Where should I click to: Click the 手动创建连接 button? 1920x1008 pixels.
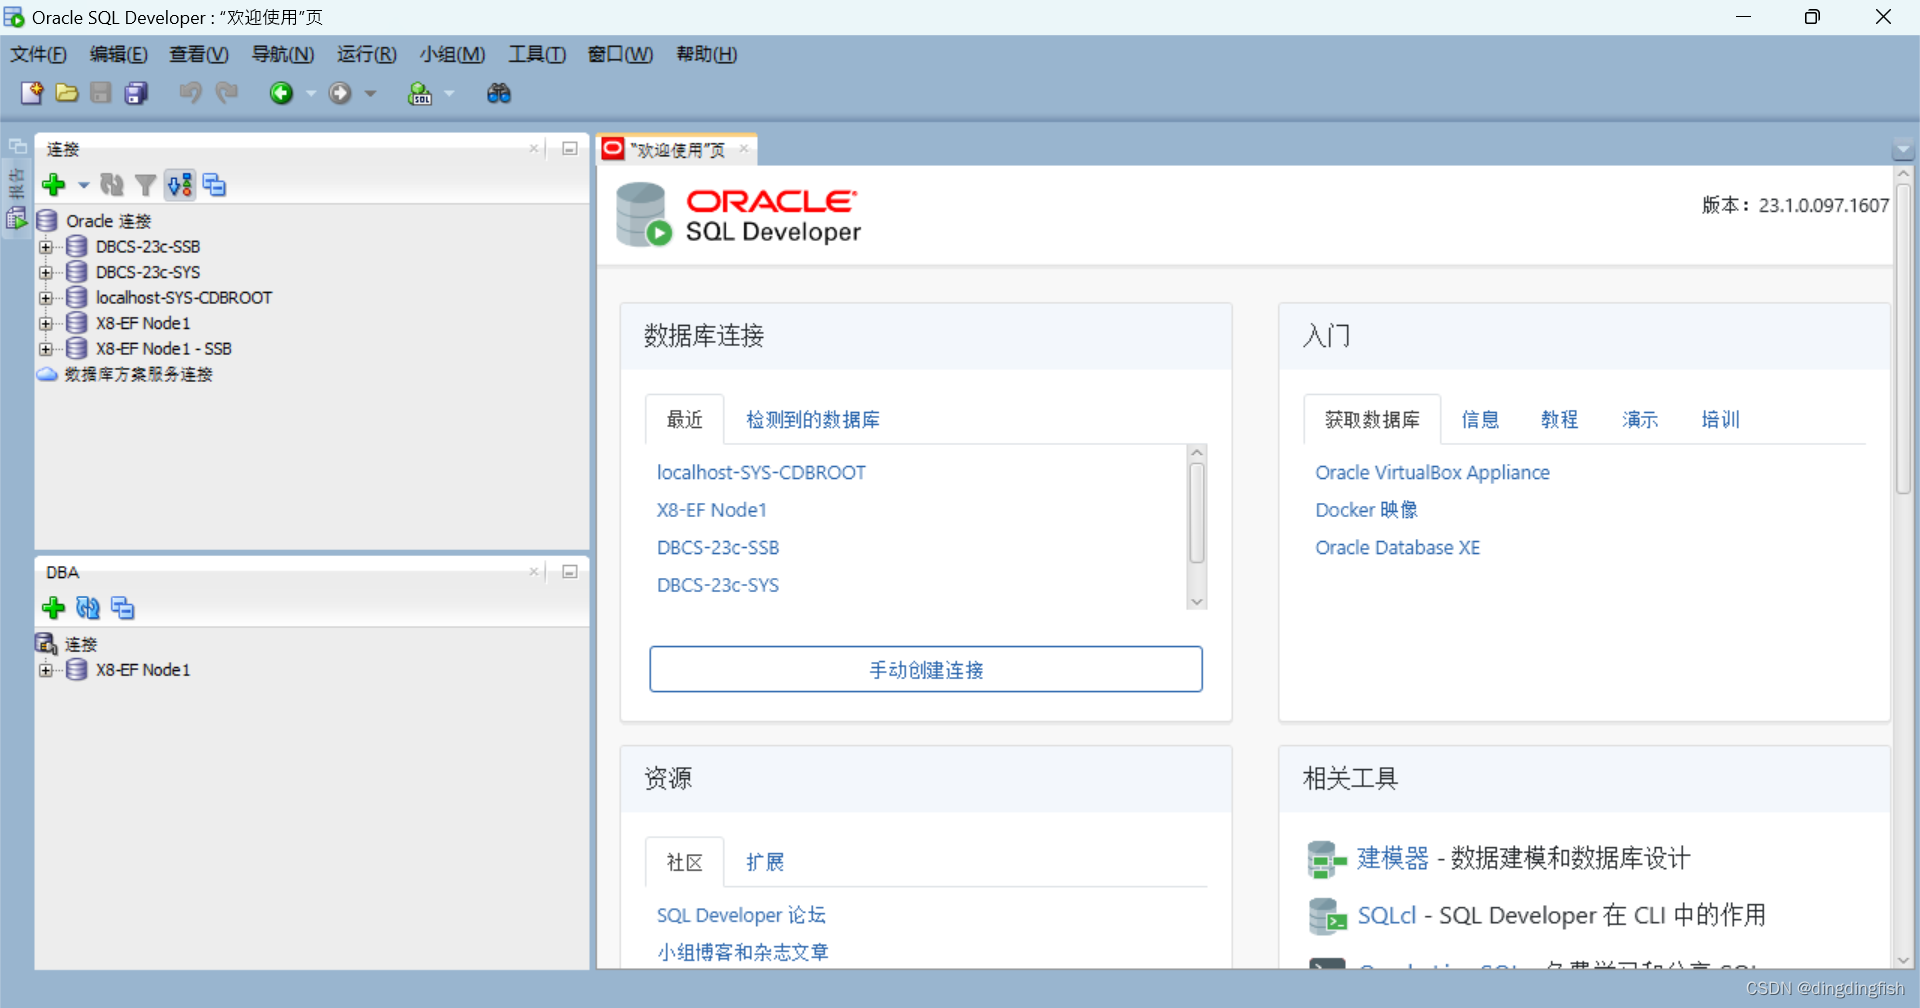pyautogui.click(x=926, y=669)
